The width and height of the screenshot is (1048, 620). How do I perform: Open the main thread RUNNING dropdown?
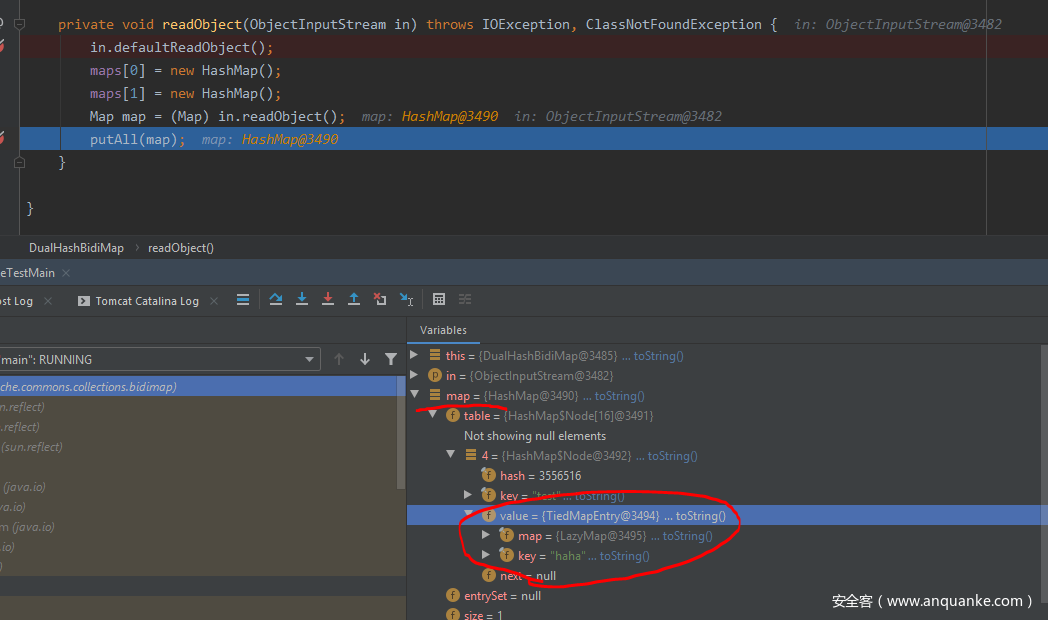point(309,359)
